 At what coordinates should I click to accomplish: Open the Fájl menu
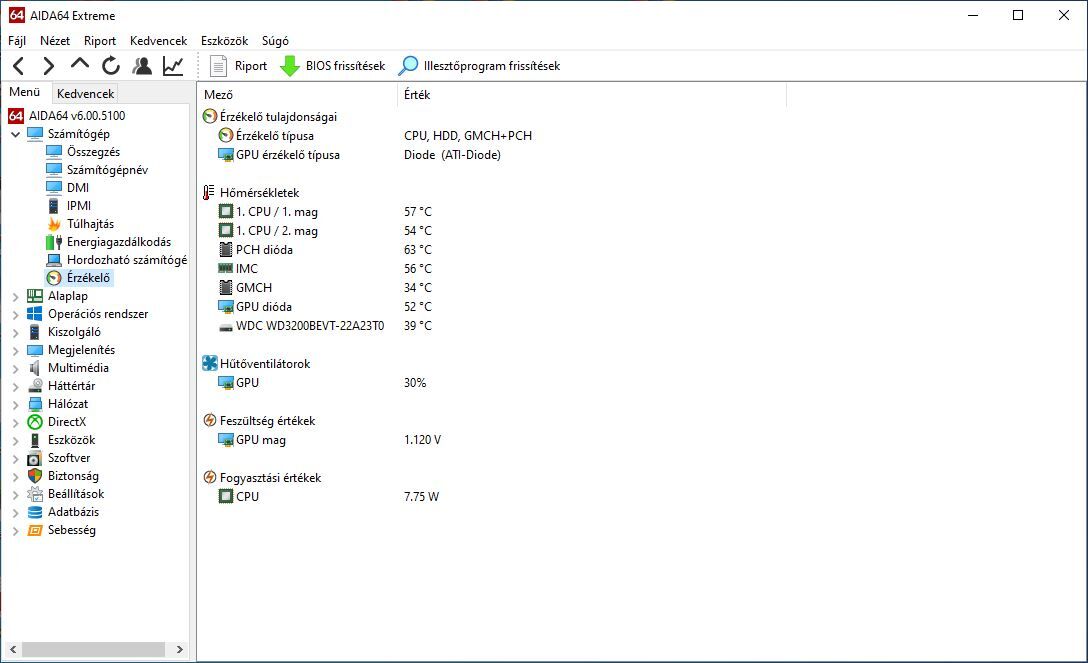coord(17,41)
